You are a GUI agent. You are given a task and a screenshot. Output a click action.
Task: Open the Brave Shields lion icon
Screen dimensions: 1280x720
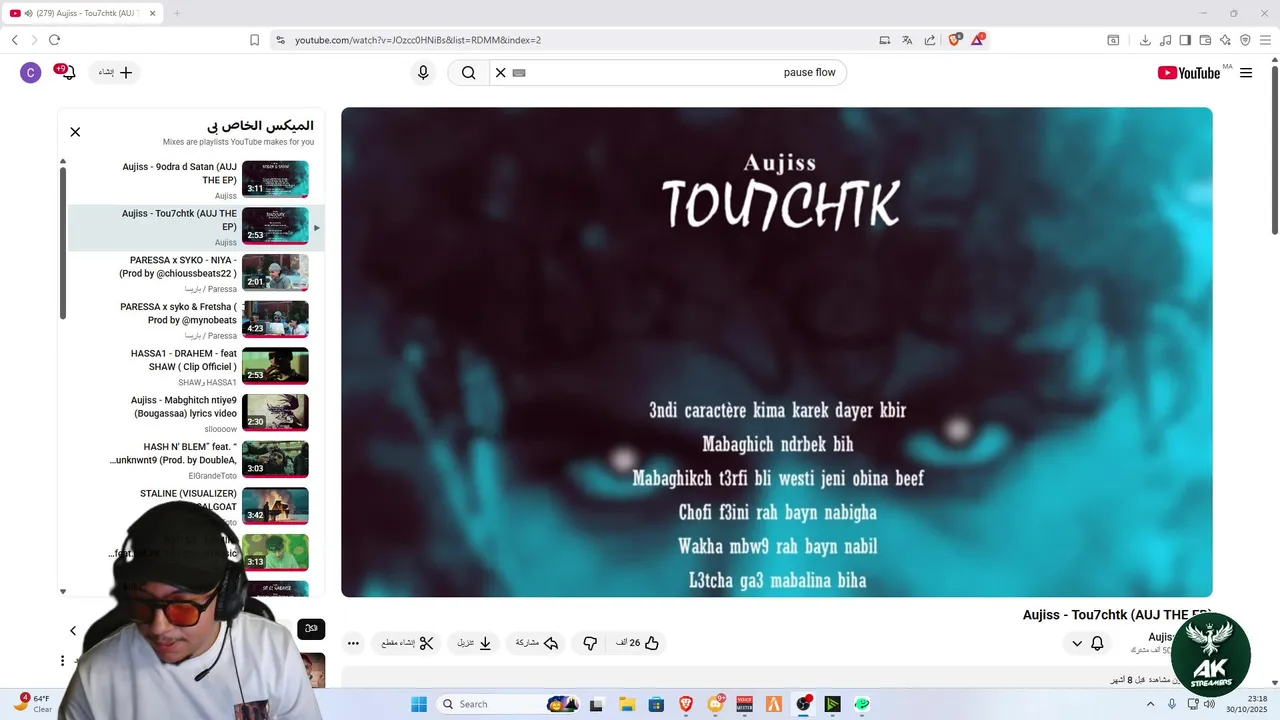[954, 40]
